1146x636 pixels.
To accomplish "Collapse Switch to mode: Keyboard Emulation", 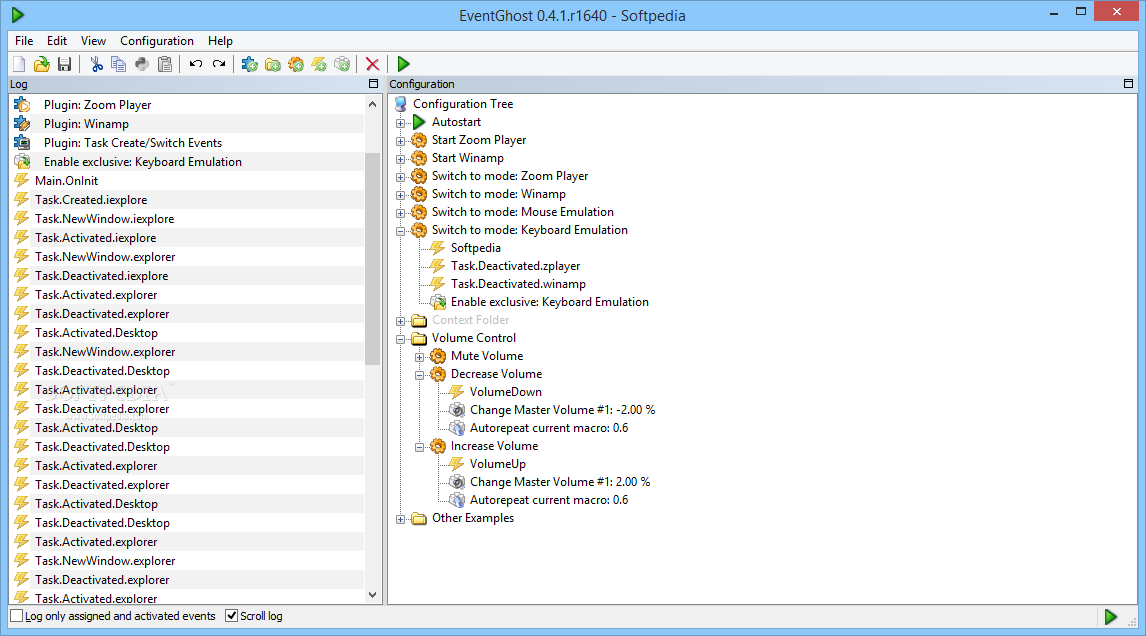I will (401, 231).
